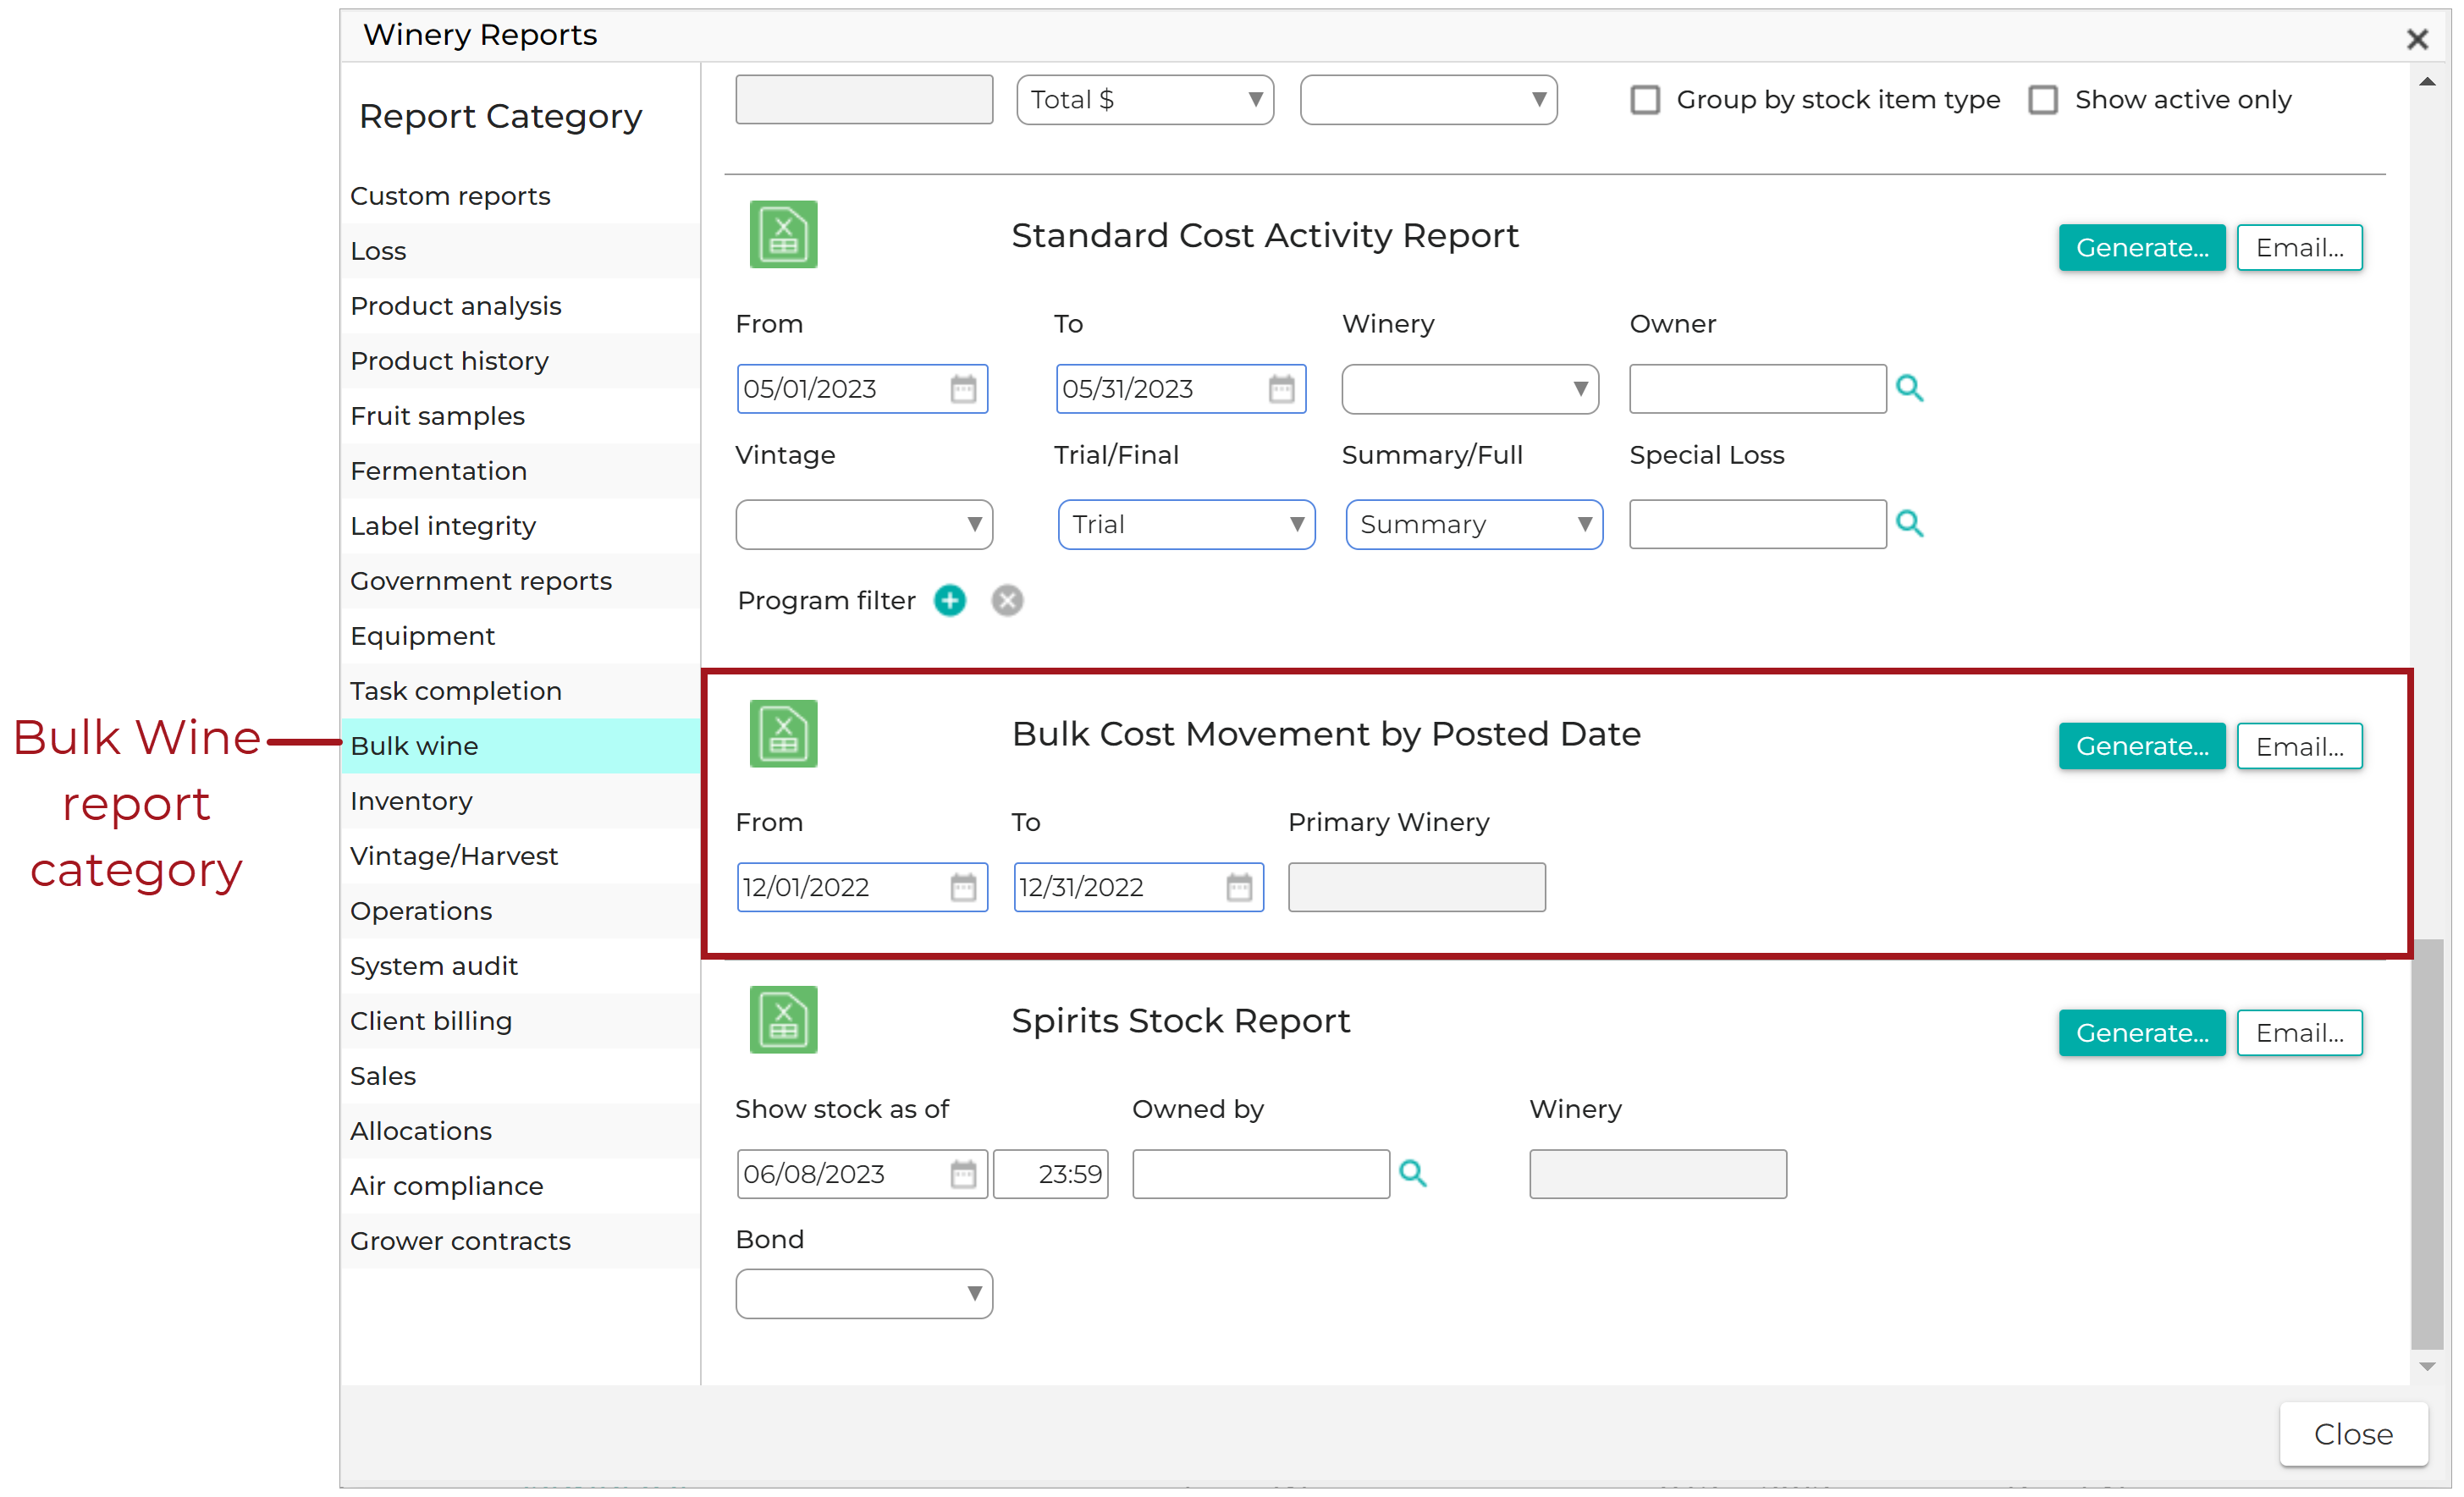2464x1497 pixels.
Task: Choose Fruit samples category
Action: pyautogui.click(x=520, y=416)
